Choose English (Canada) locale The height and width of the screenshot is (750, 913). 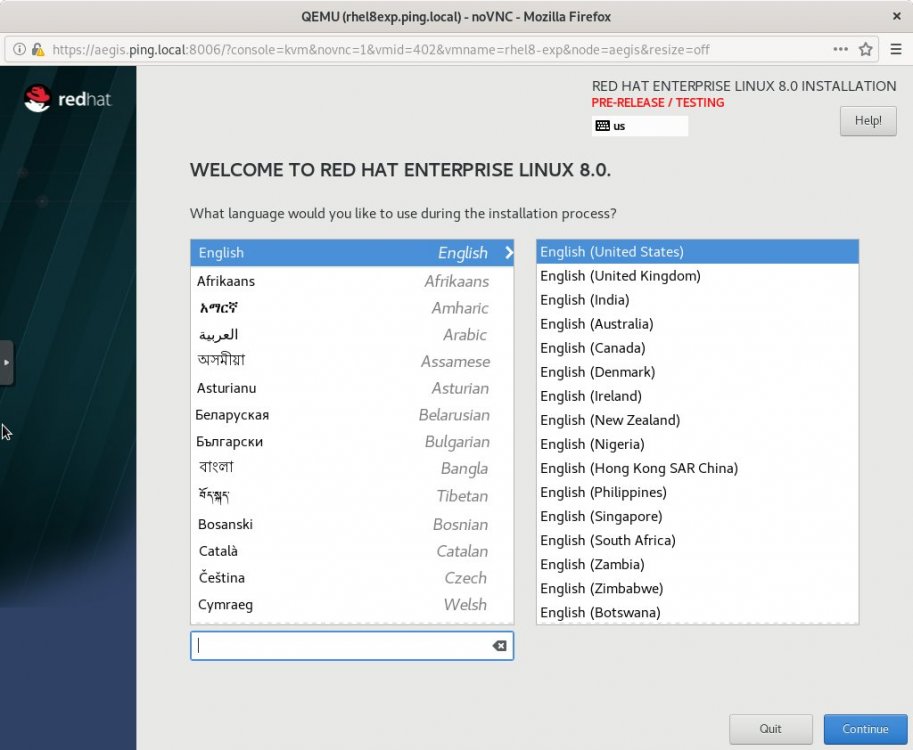(697, 348)
